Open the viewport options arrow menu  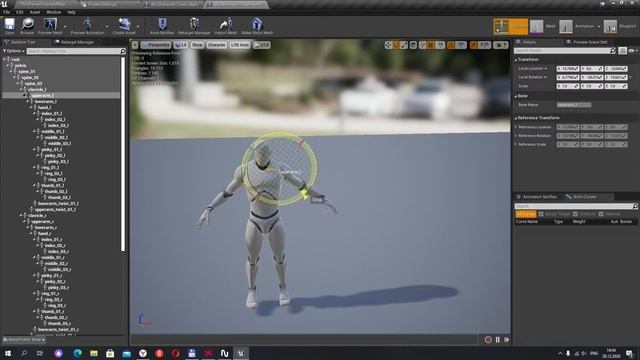pos(135,45)
